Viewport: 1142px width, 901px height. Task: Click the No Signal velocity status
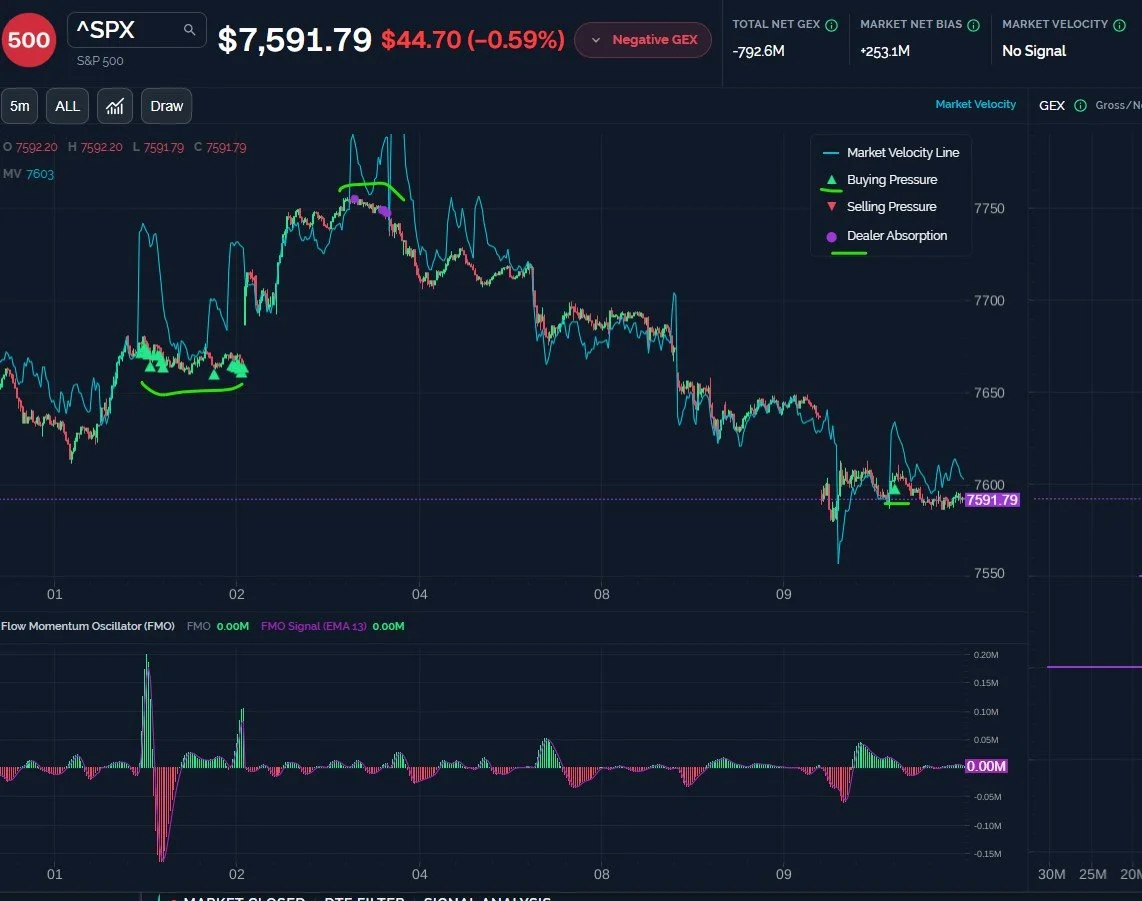[x=1033, y=51]
